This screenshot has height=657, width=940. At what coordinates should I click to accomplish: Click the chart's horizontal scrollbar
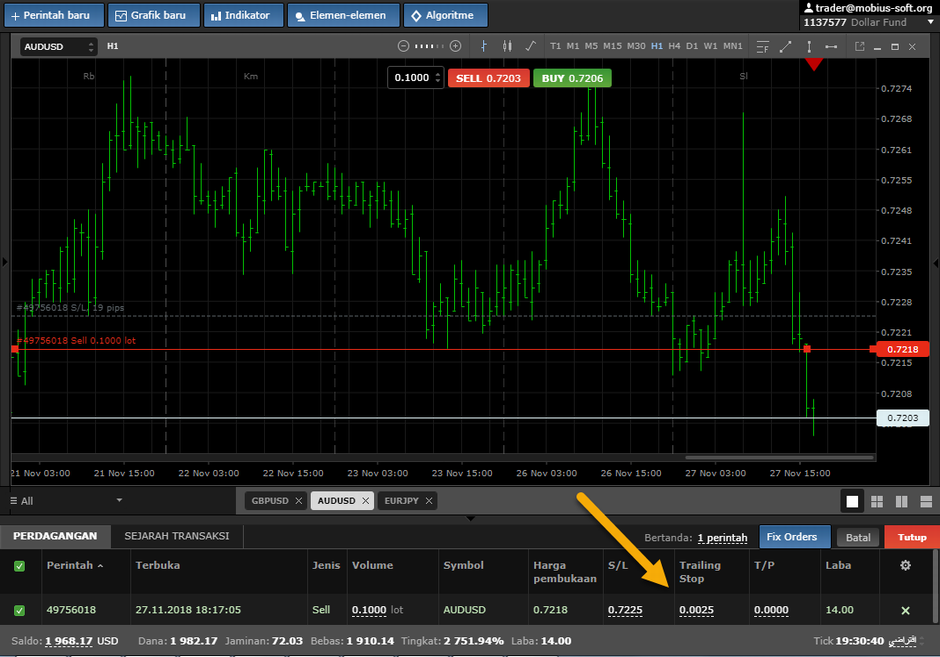click(779, 457)
